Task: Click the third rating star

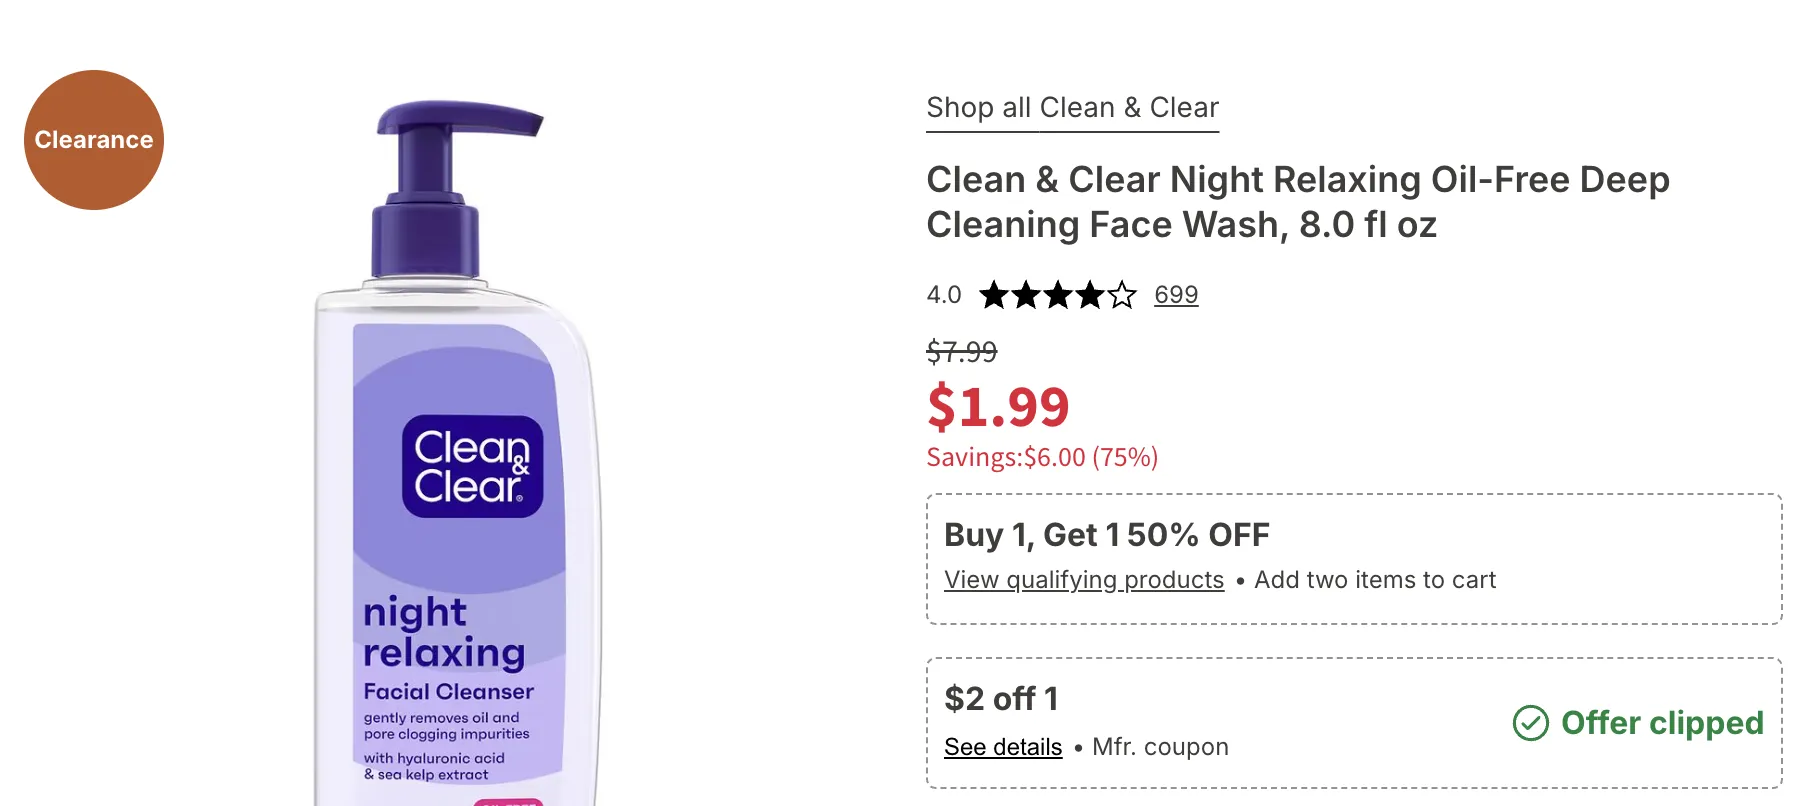Action: (x=1058, y=295)
